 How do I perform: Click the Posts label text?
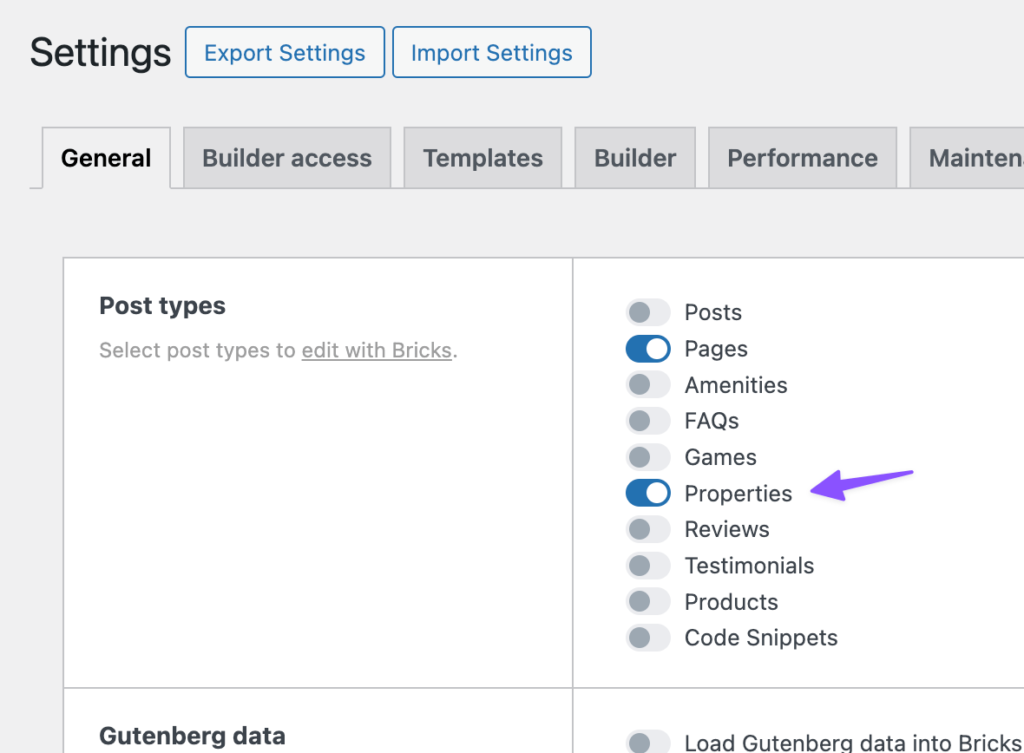coord(713,312)
